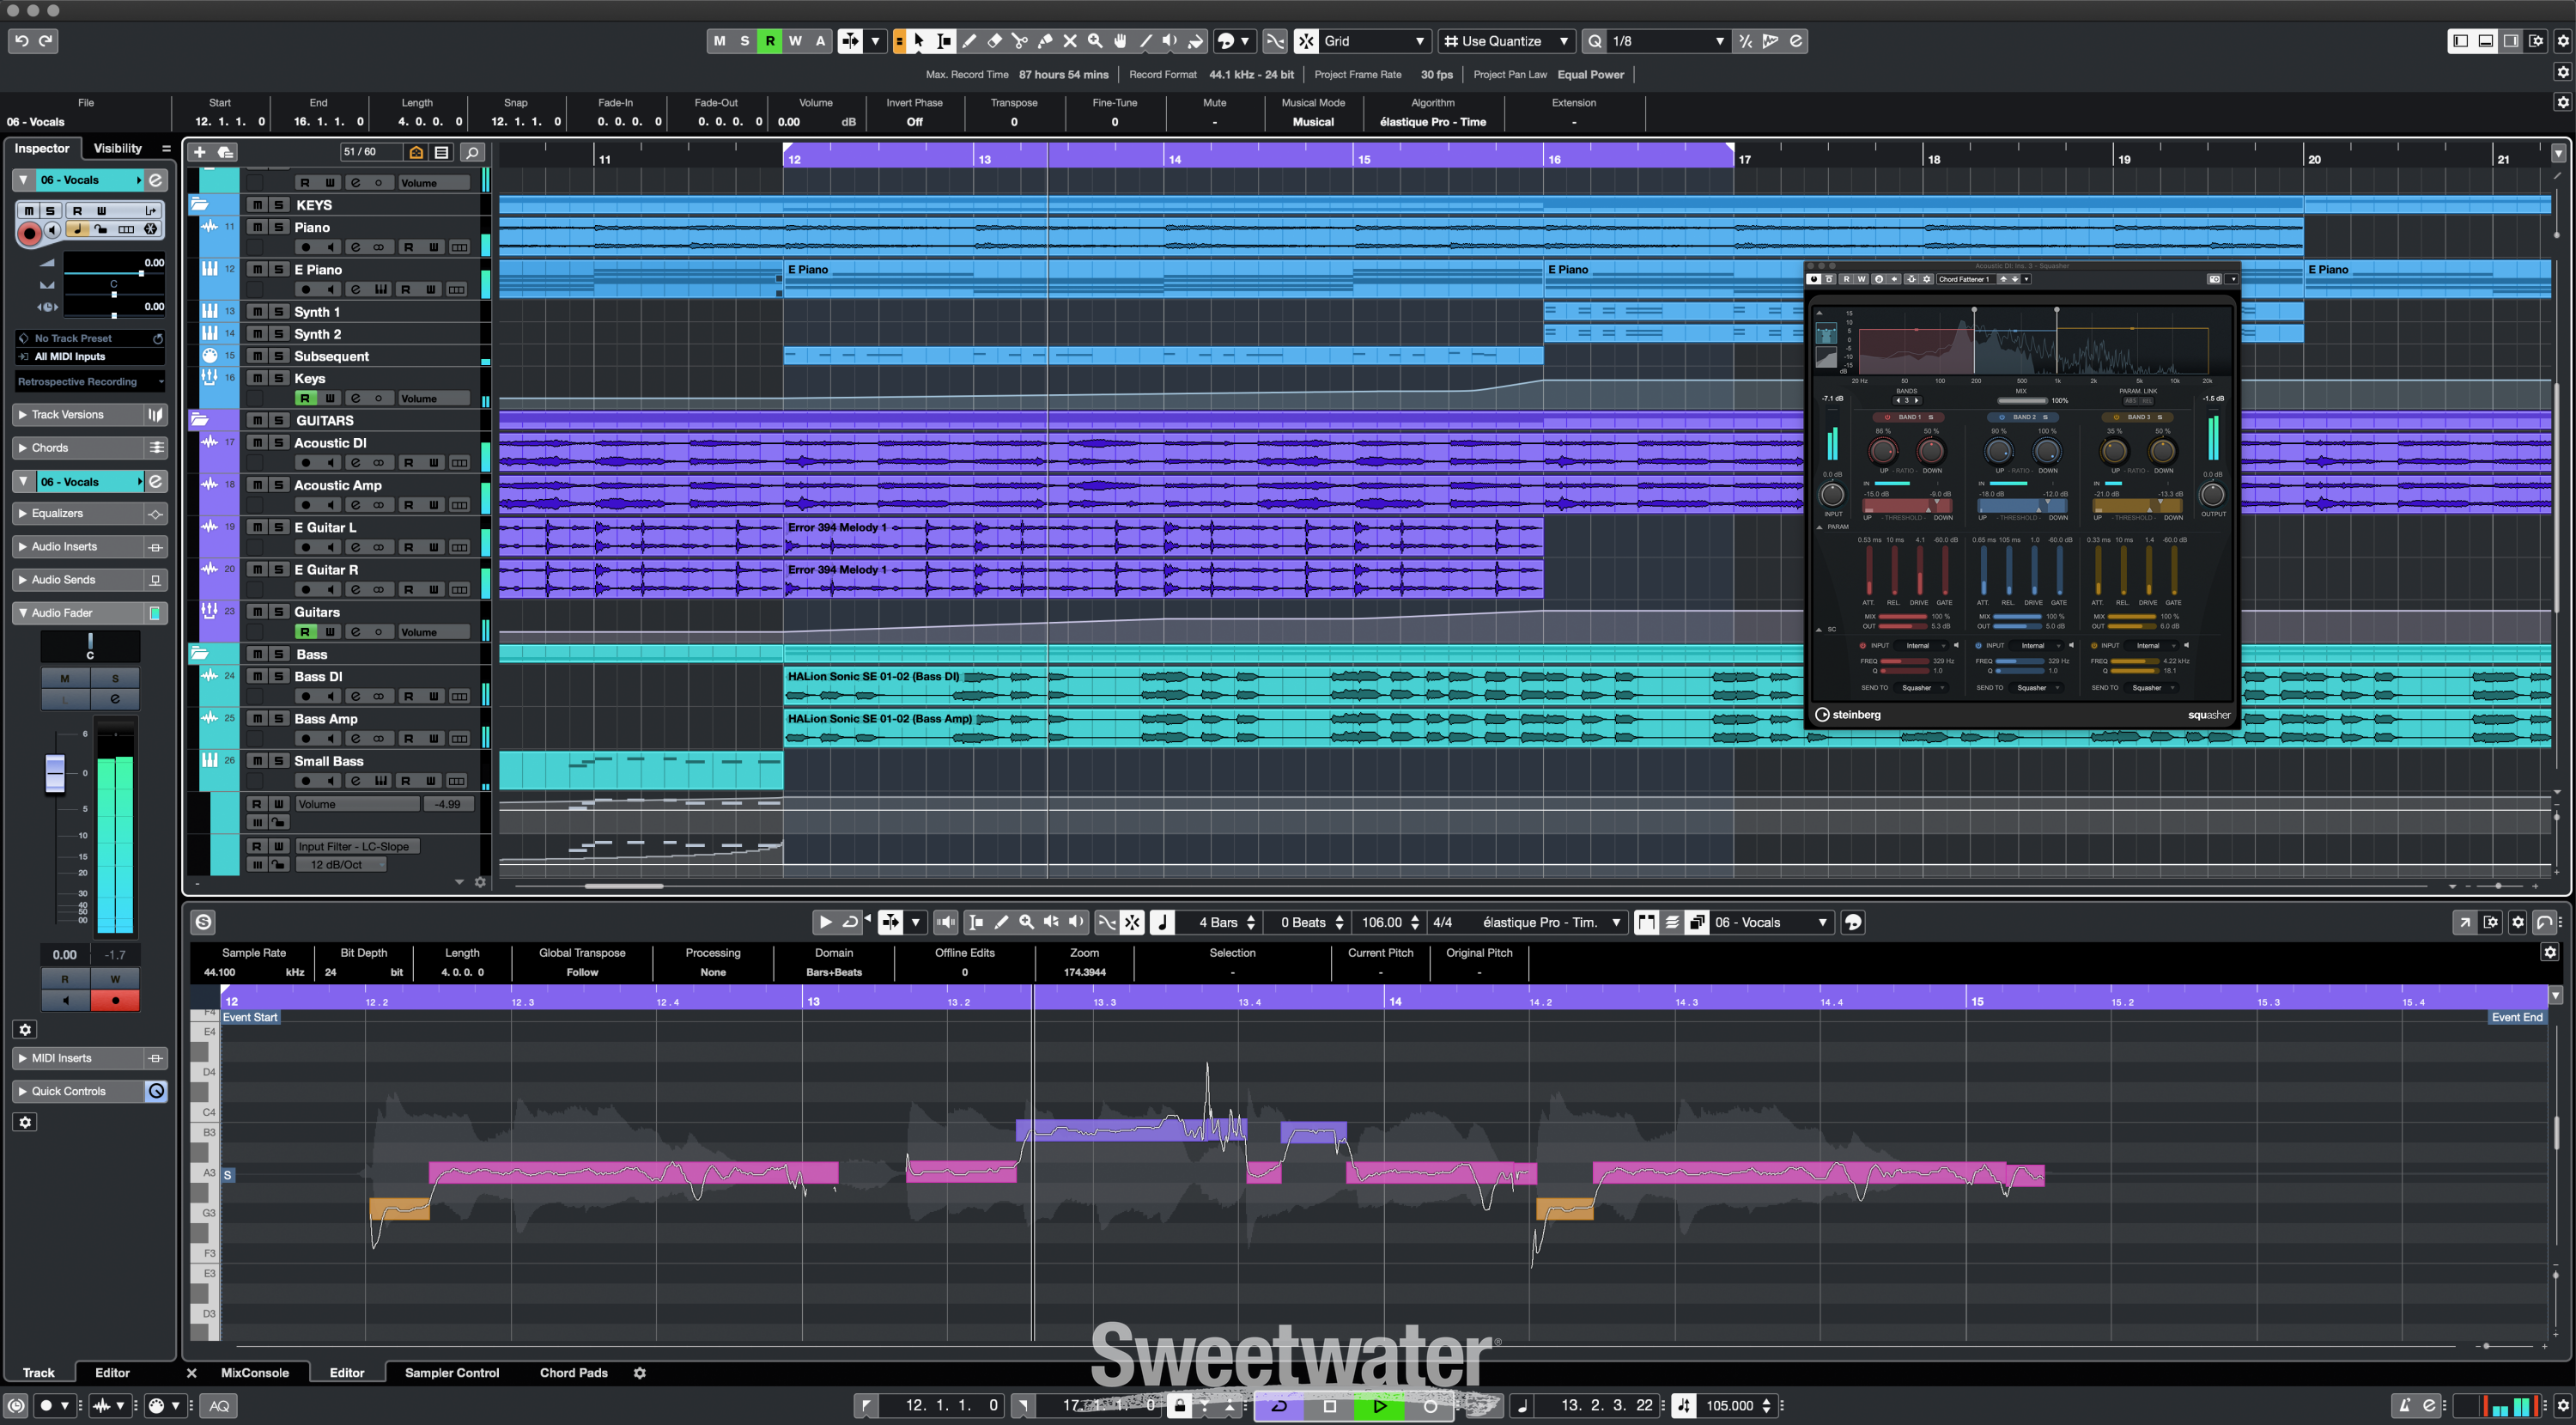Toggle global green Read automation R button
This screenshot has height=1425, width=2576.
769,41
